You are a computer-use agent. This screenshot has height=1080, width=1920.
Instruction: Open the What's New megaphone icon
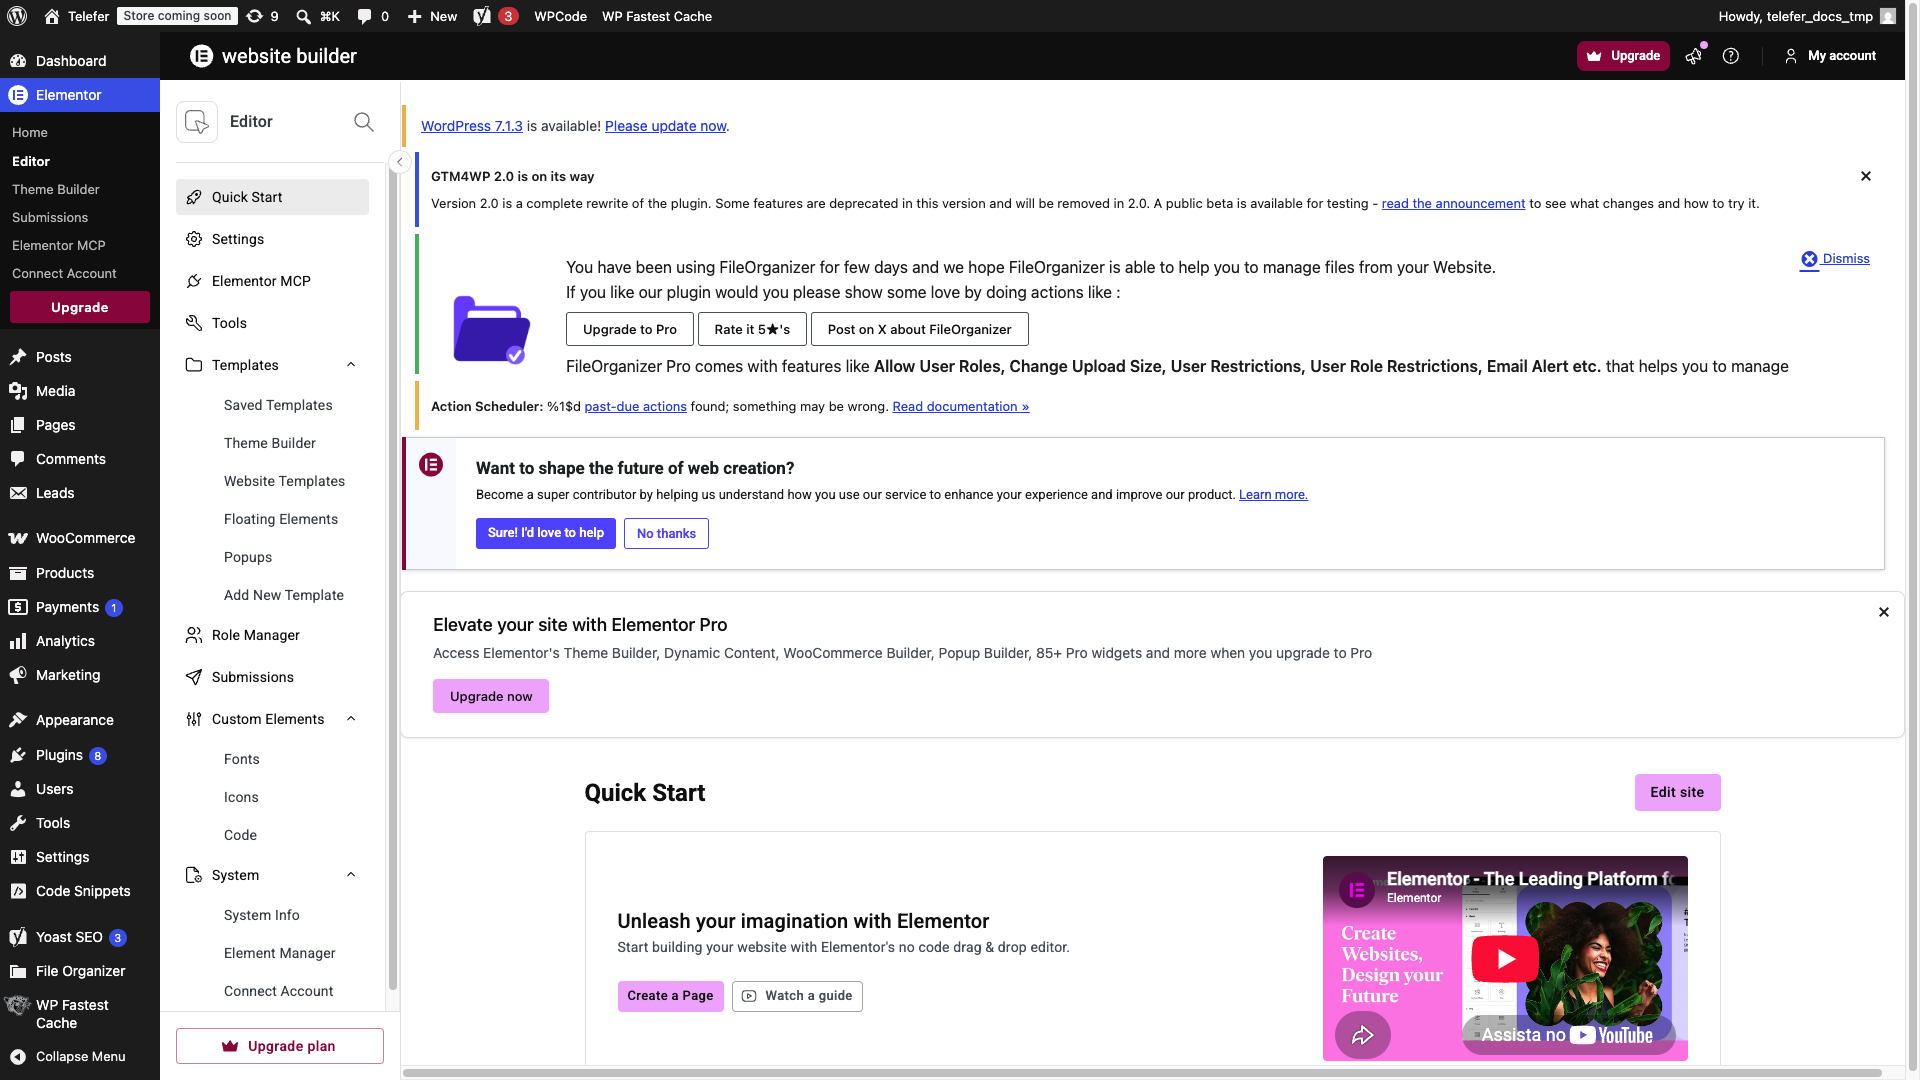[x=1694, y=56]
